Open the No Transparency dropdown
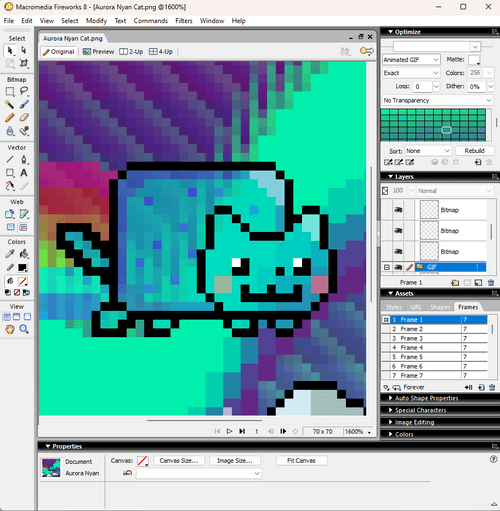 pos(489,100)
